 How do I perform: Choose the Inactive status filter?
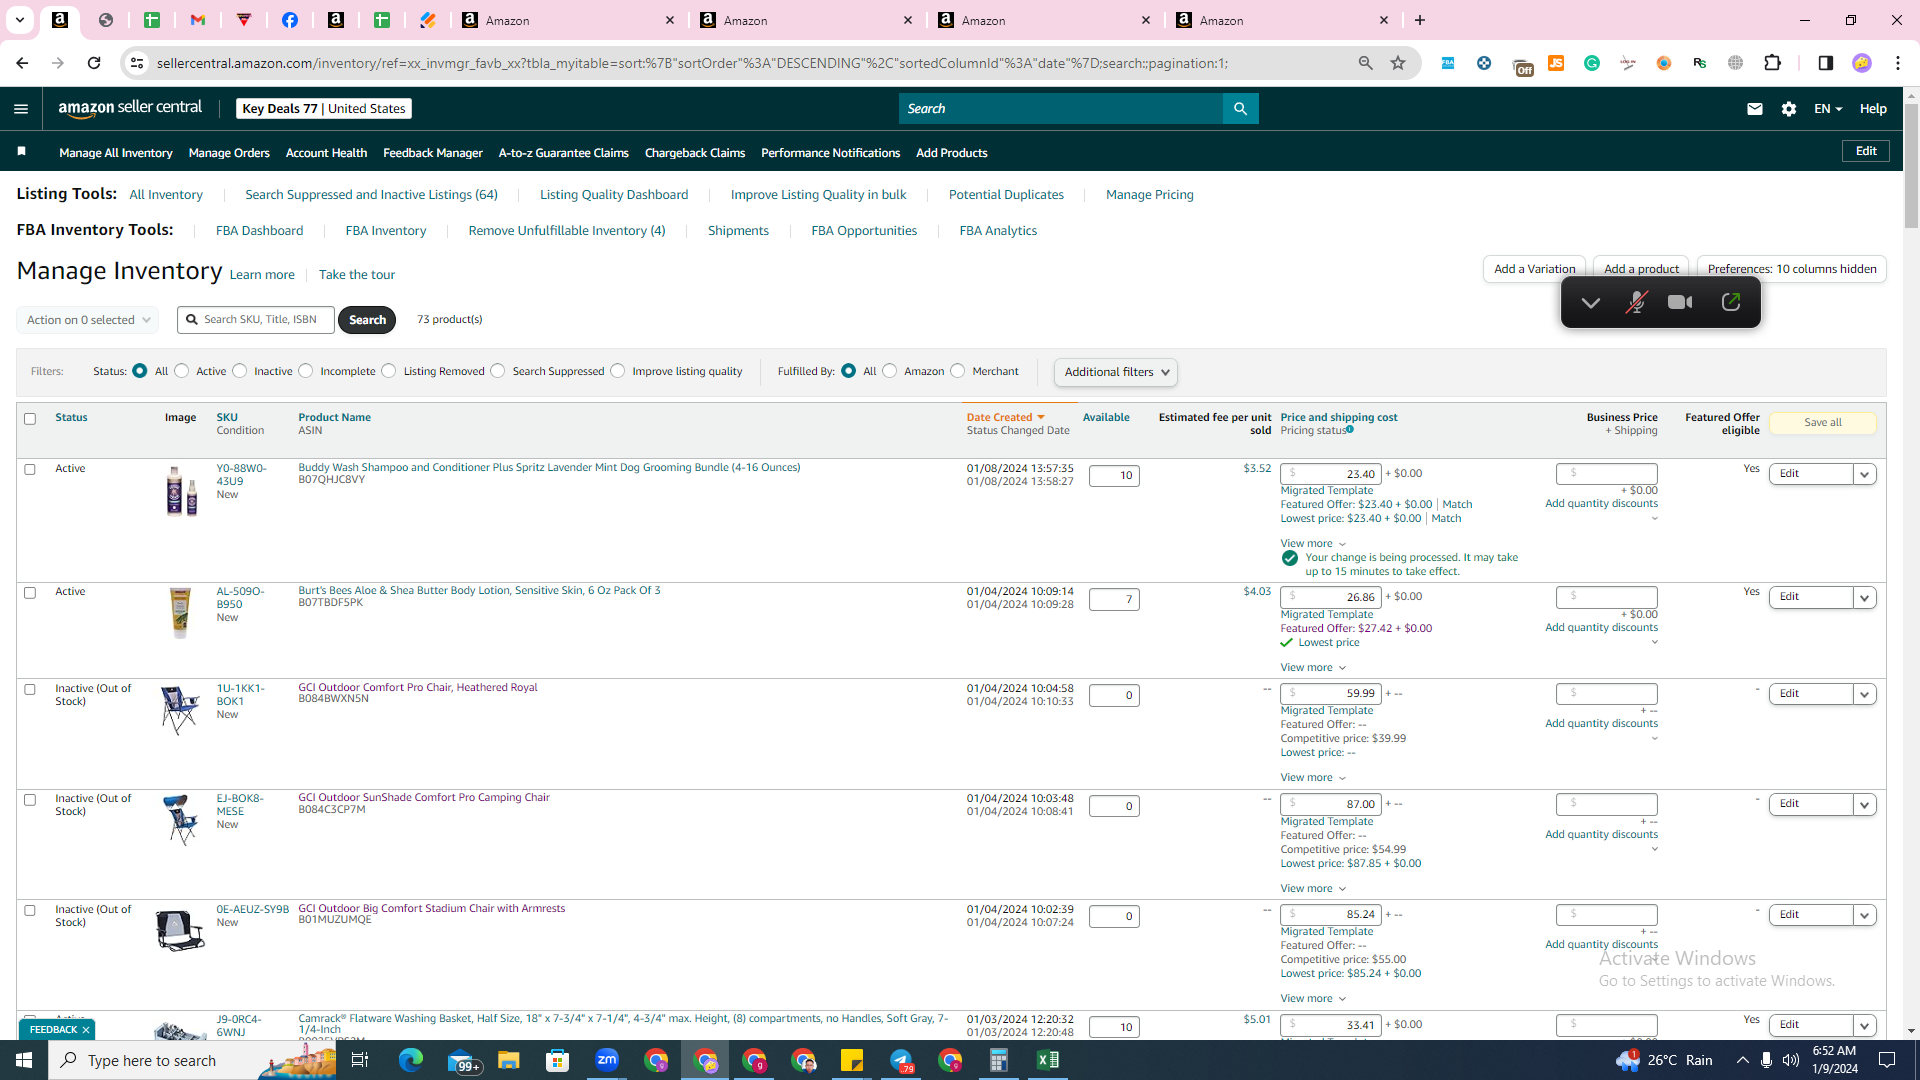240,371
